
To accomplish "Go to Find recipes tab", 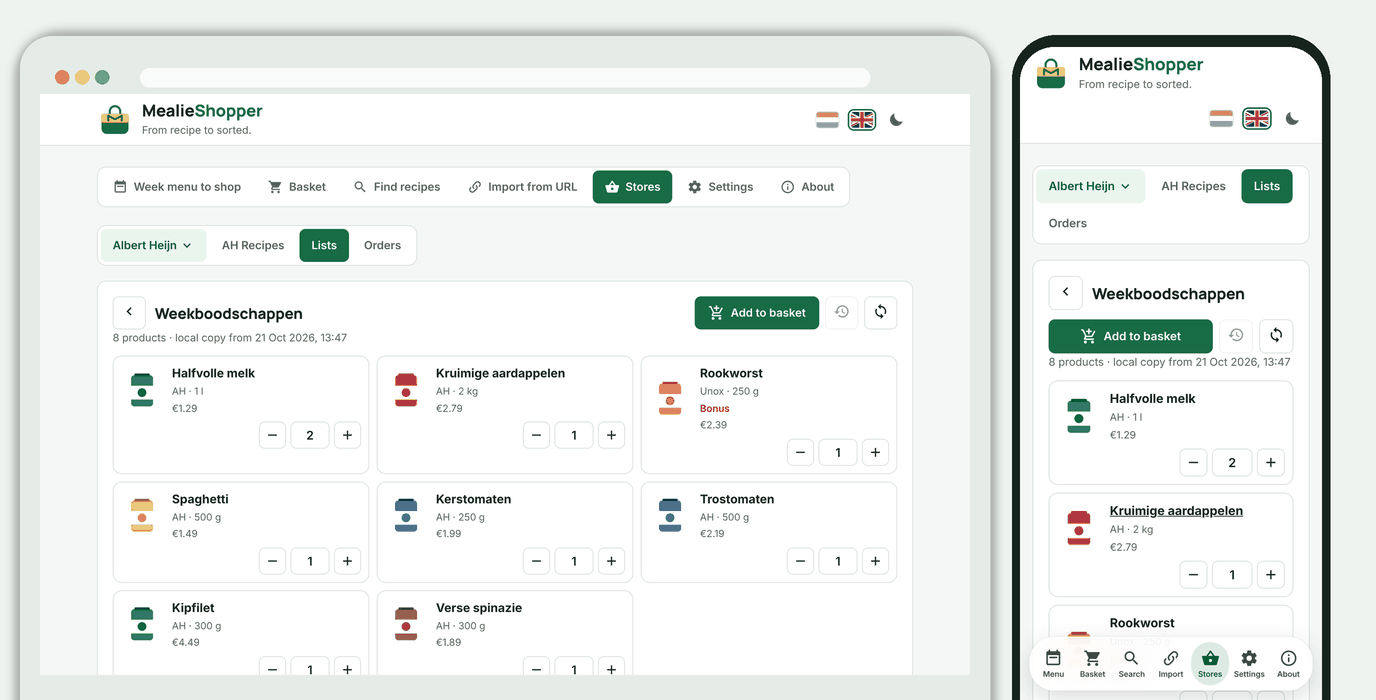I will 397,187.
